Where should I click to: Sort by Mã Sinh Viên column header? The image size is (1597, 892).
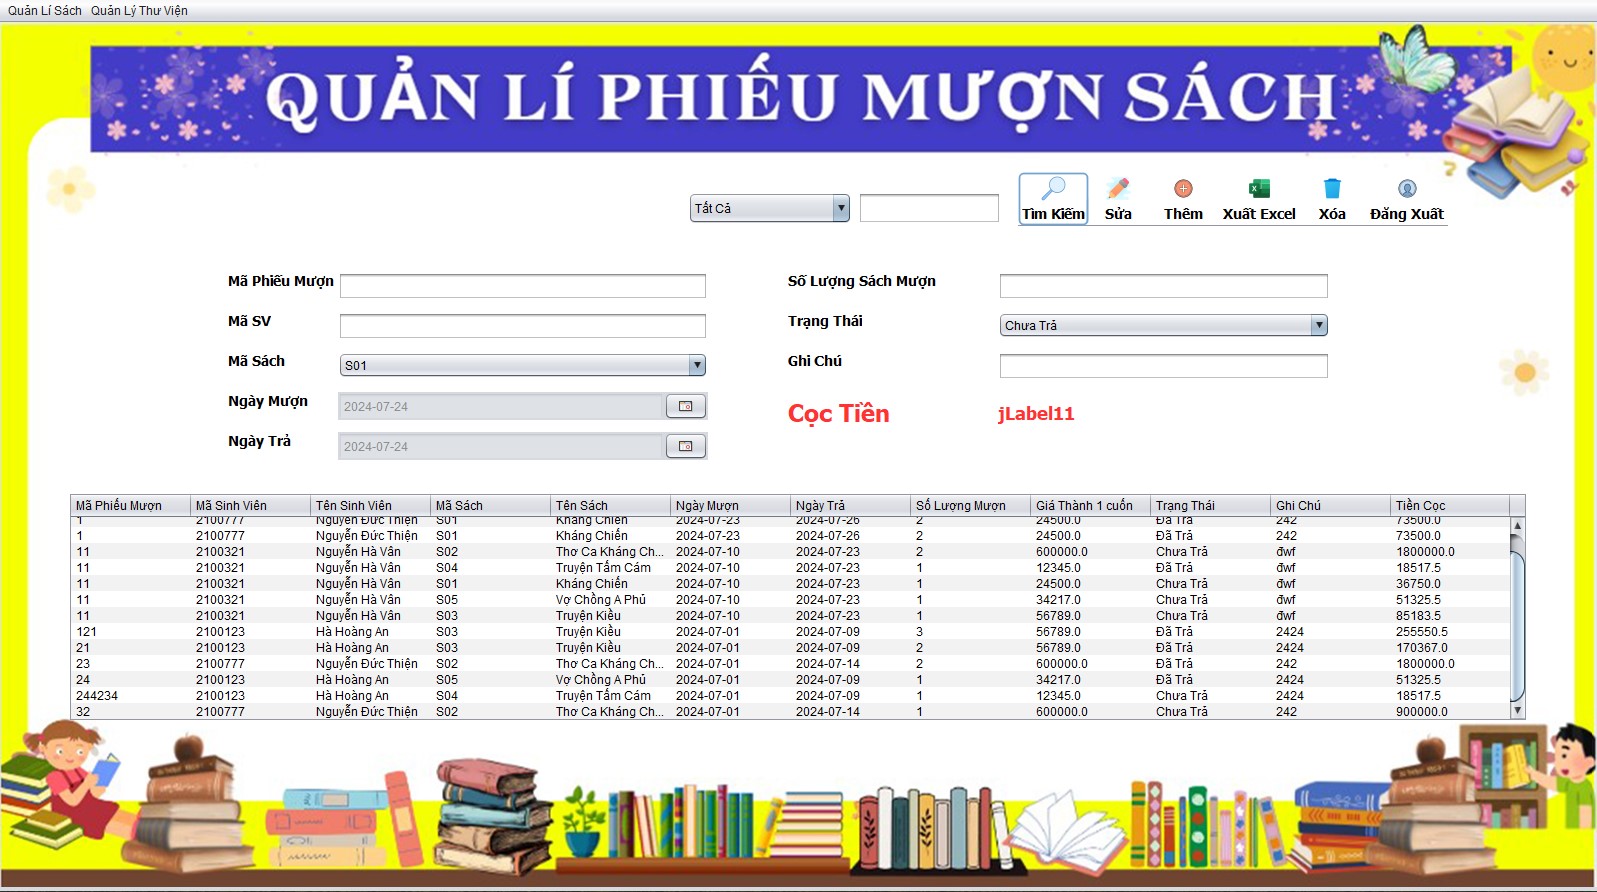click(250, 505)
